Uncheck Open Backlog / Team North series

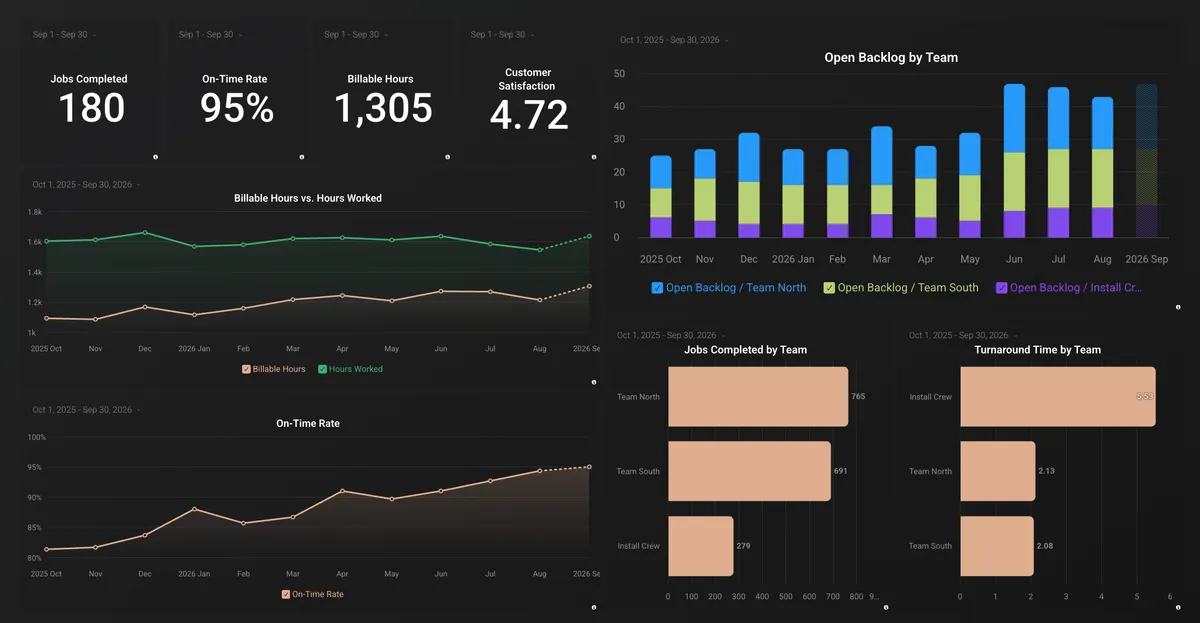pos(657,288)
